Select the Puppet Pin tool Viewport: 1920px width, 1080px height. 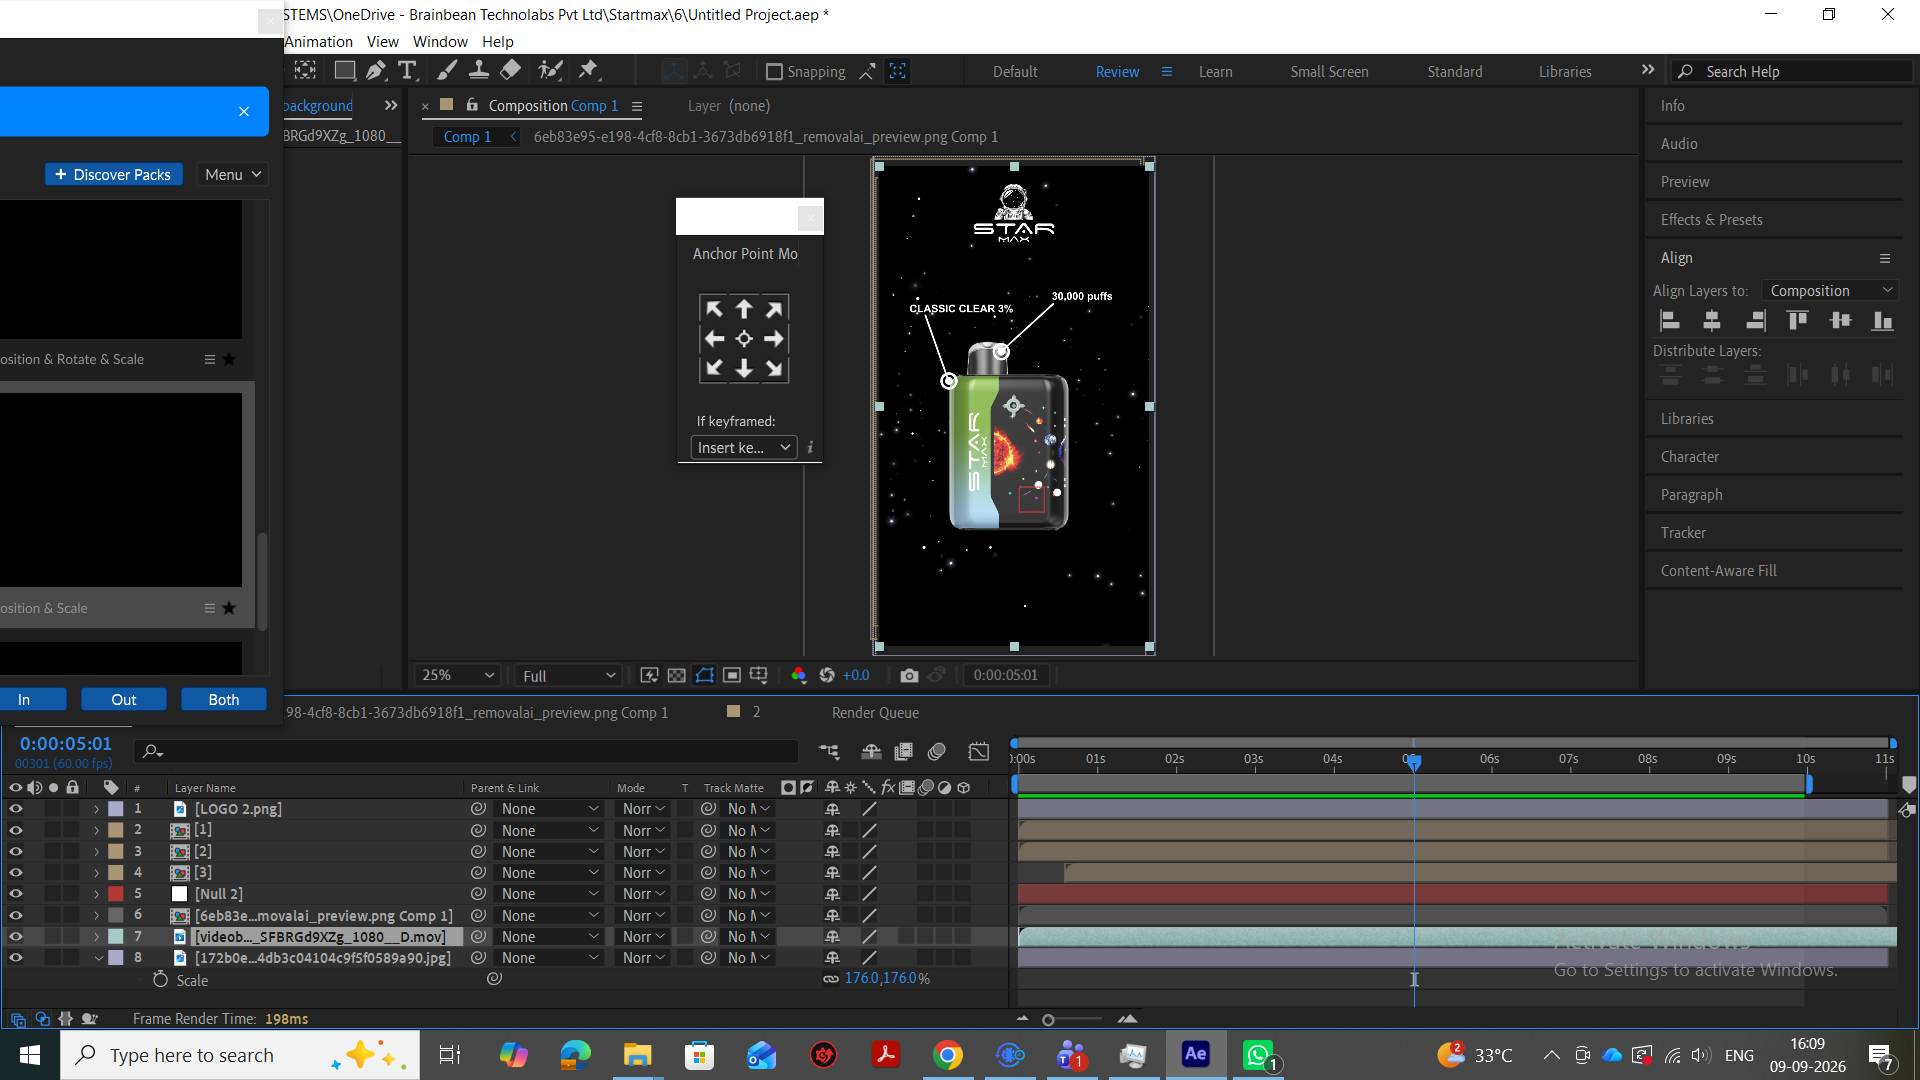(588, 70)
